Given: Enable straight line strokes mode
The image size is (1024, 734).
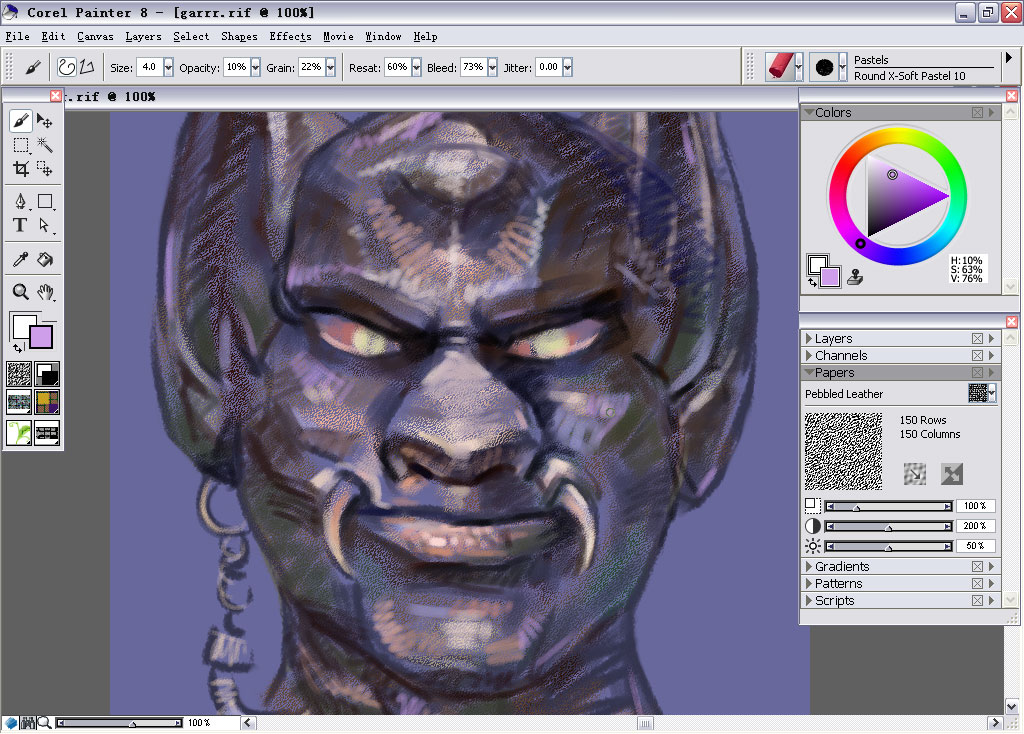Looking at the screenshot, I should (87, 67).
